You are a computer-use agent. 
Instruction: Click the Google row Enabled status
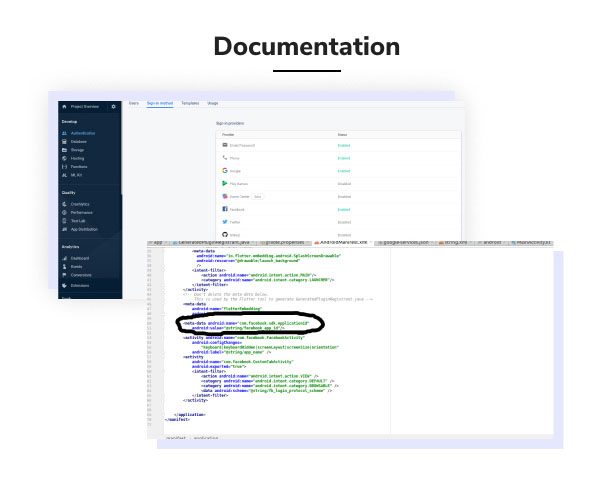[x=344, y=171]
